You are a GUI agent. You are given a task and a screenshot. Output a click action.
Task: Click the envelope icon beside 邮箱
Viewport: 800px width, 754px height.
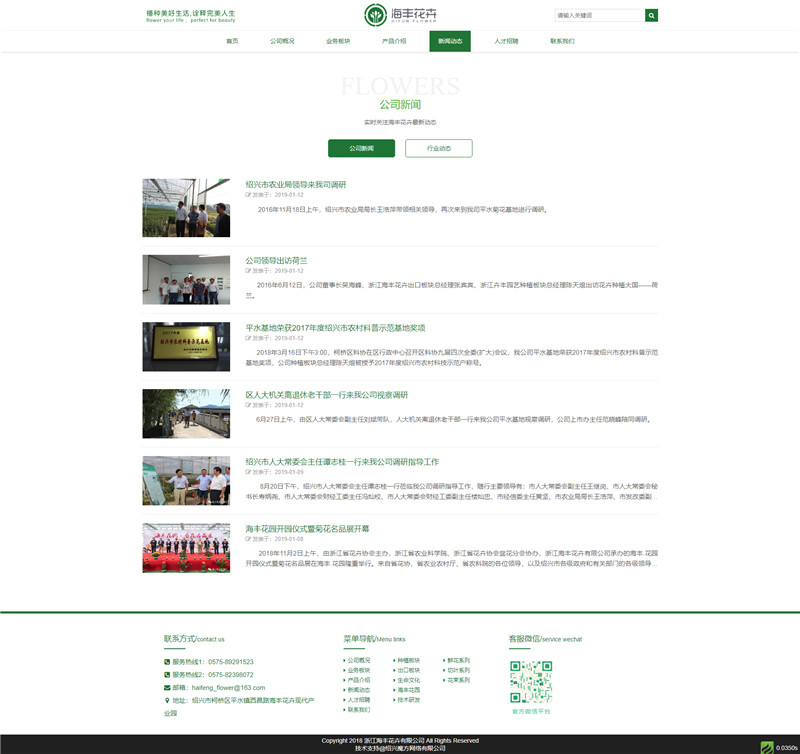tap(167, 688)
